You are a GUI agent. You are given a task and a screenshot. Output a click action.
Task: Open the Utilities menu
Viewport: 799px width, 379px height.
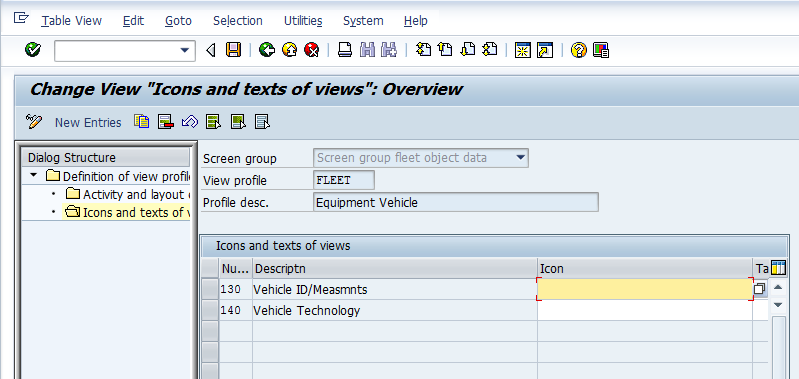click(x=303, y=21)
